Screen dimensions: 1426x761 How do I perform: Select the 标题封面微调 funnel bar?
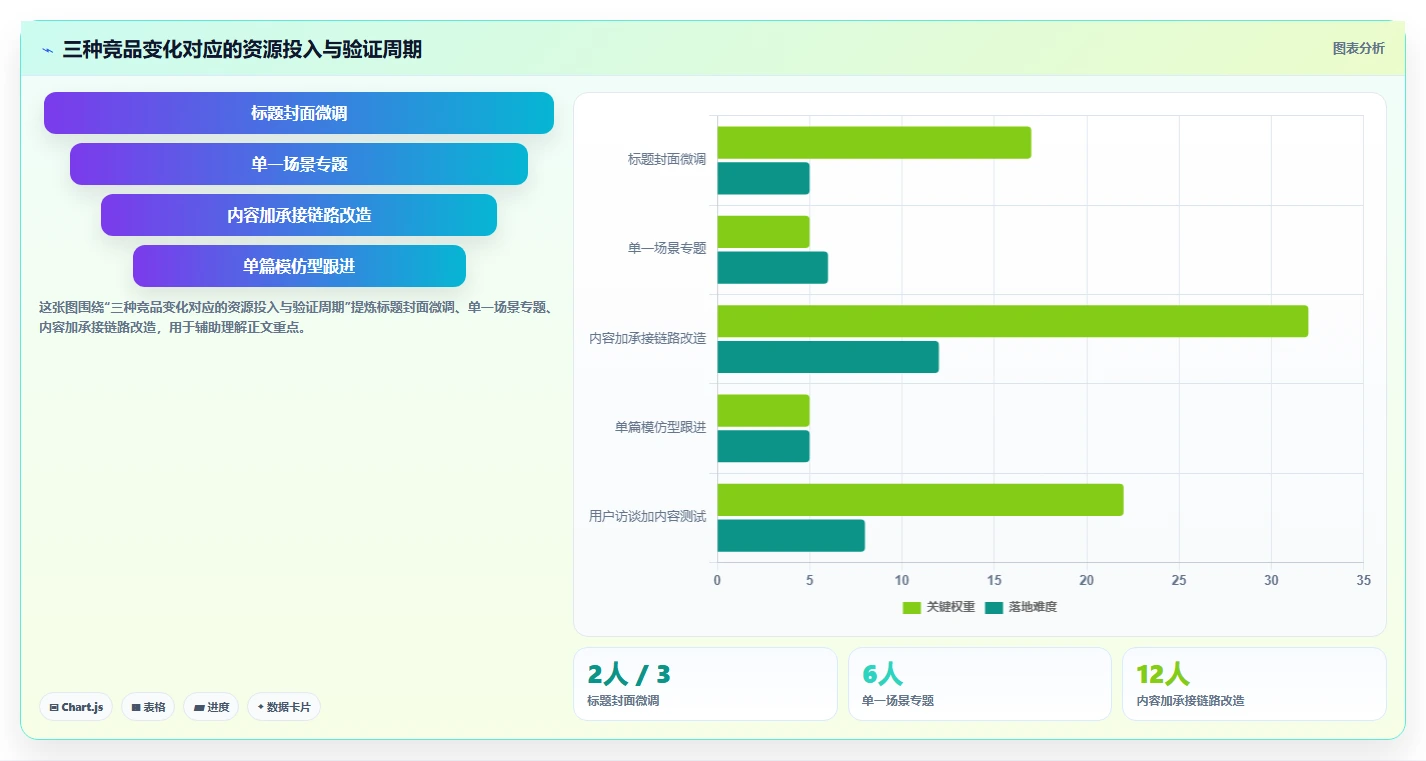point(299,113)
